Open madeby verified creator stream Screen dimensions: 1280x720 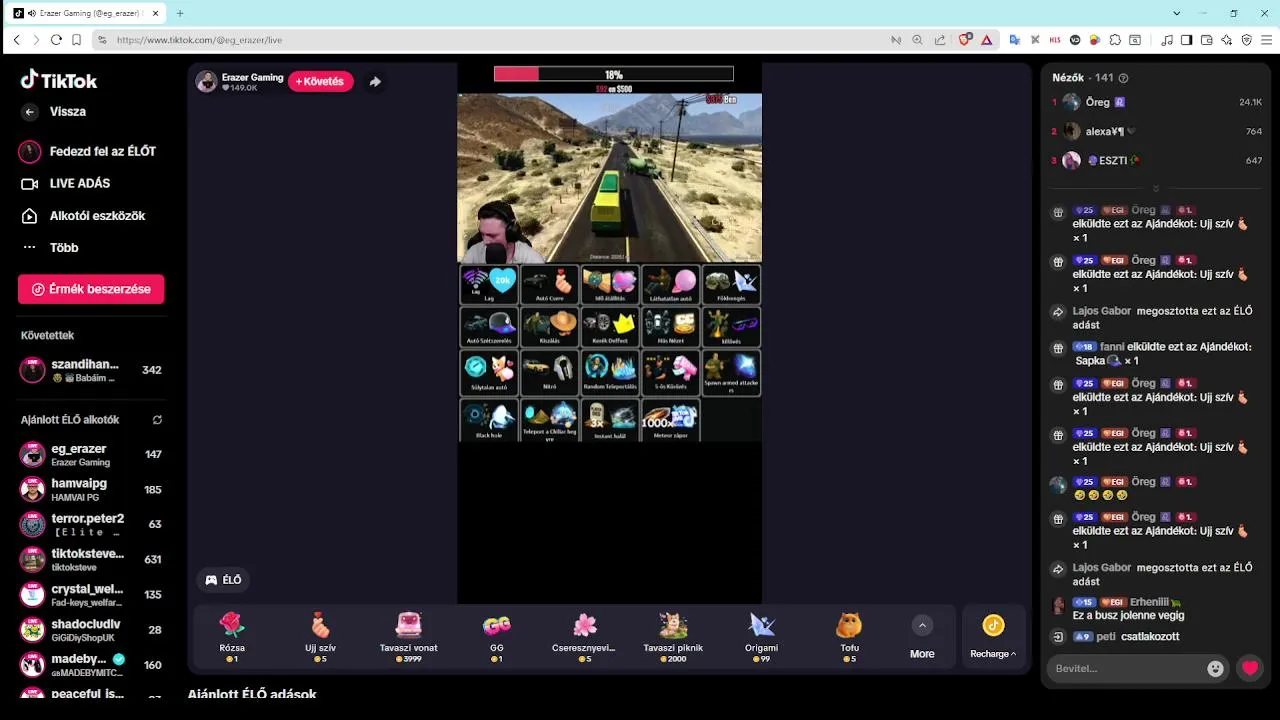click(x=91, y=664)
